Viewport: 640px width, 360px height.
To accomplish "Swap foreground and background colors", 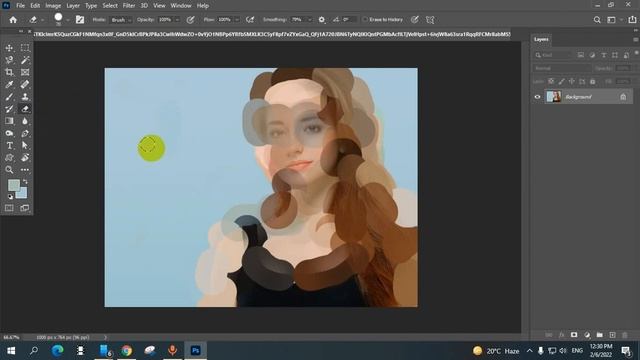I will tap(25, 181).
